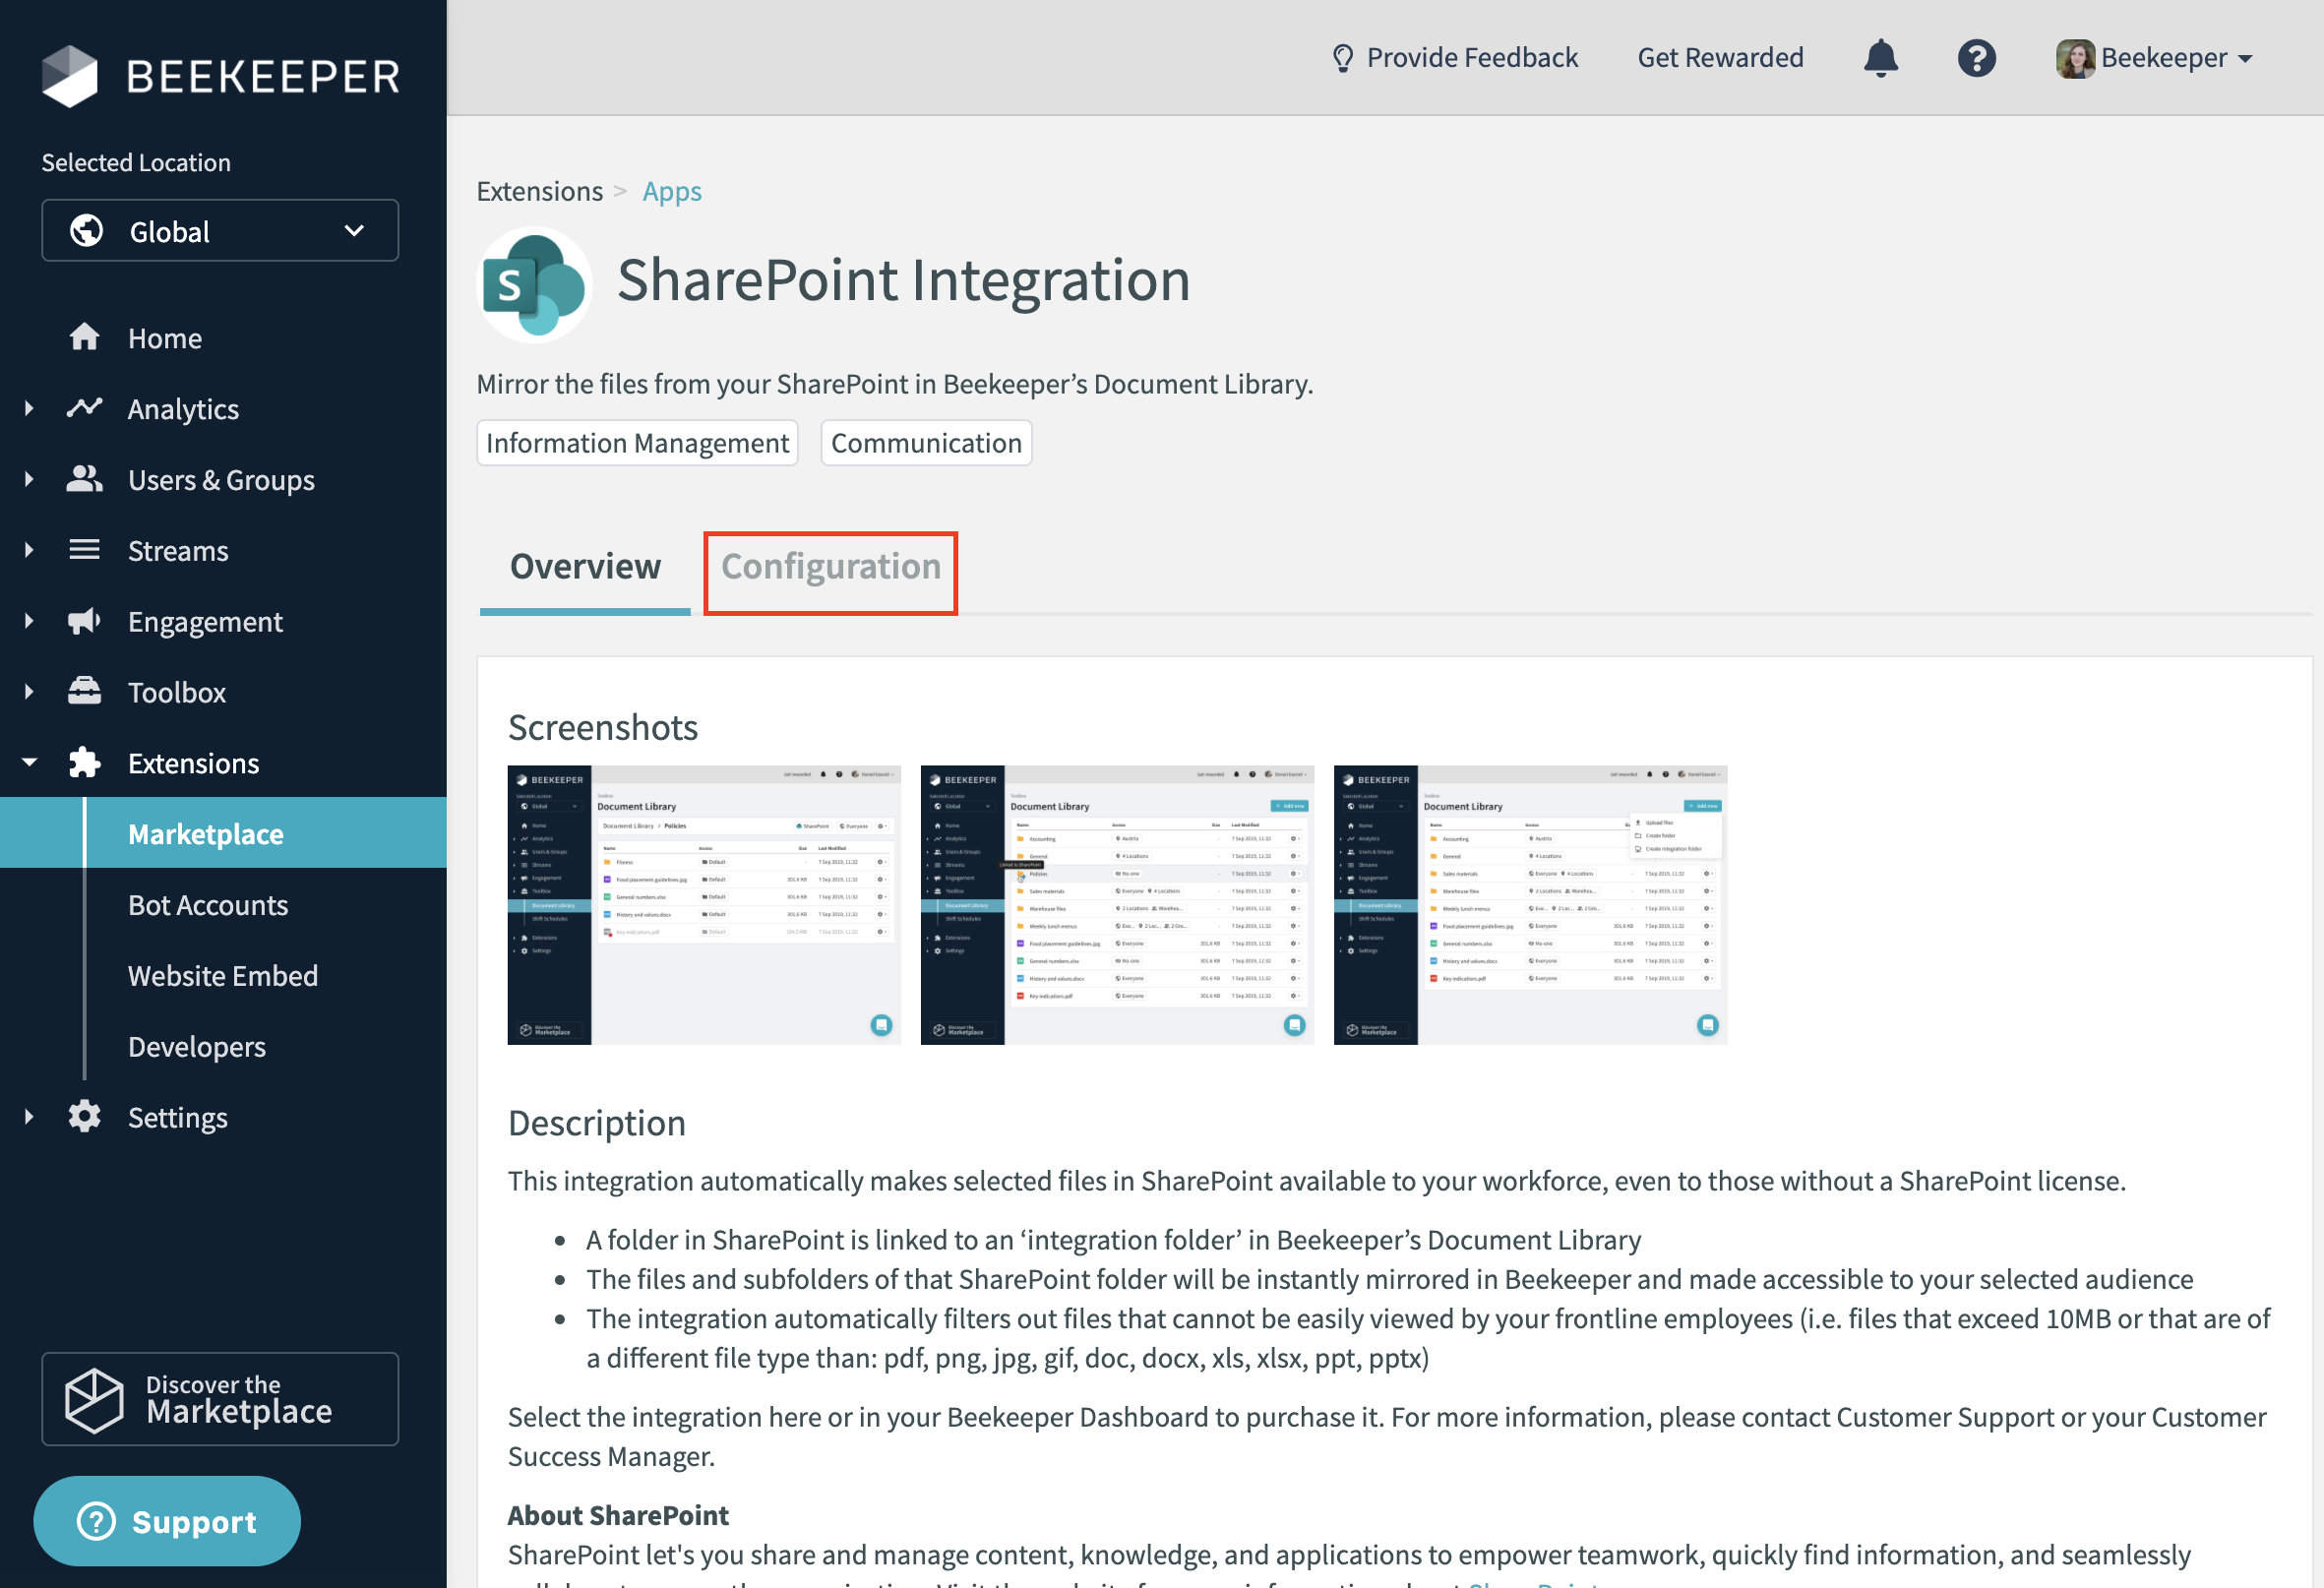Click the Support button
The height and width of the screenshot is (1588, 2324).
click(167, 1521)
